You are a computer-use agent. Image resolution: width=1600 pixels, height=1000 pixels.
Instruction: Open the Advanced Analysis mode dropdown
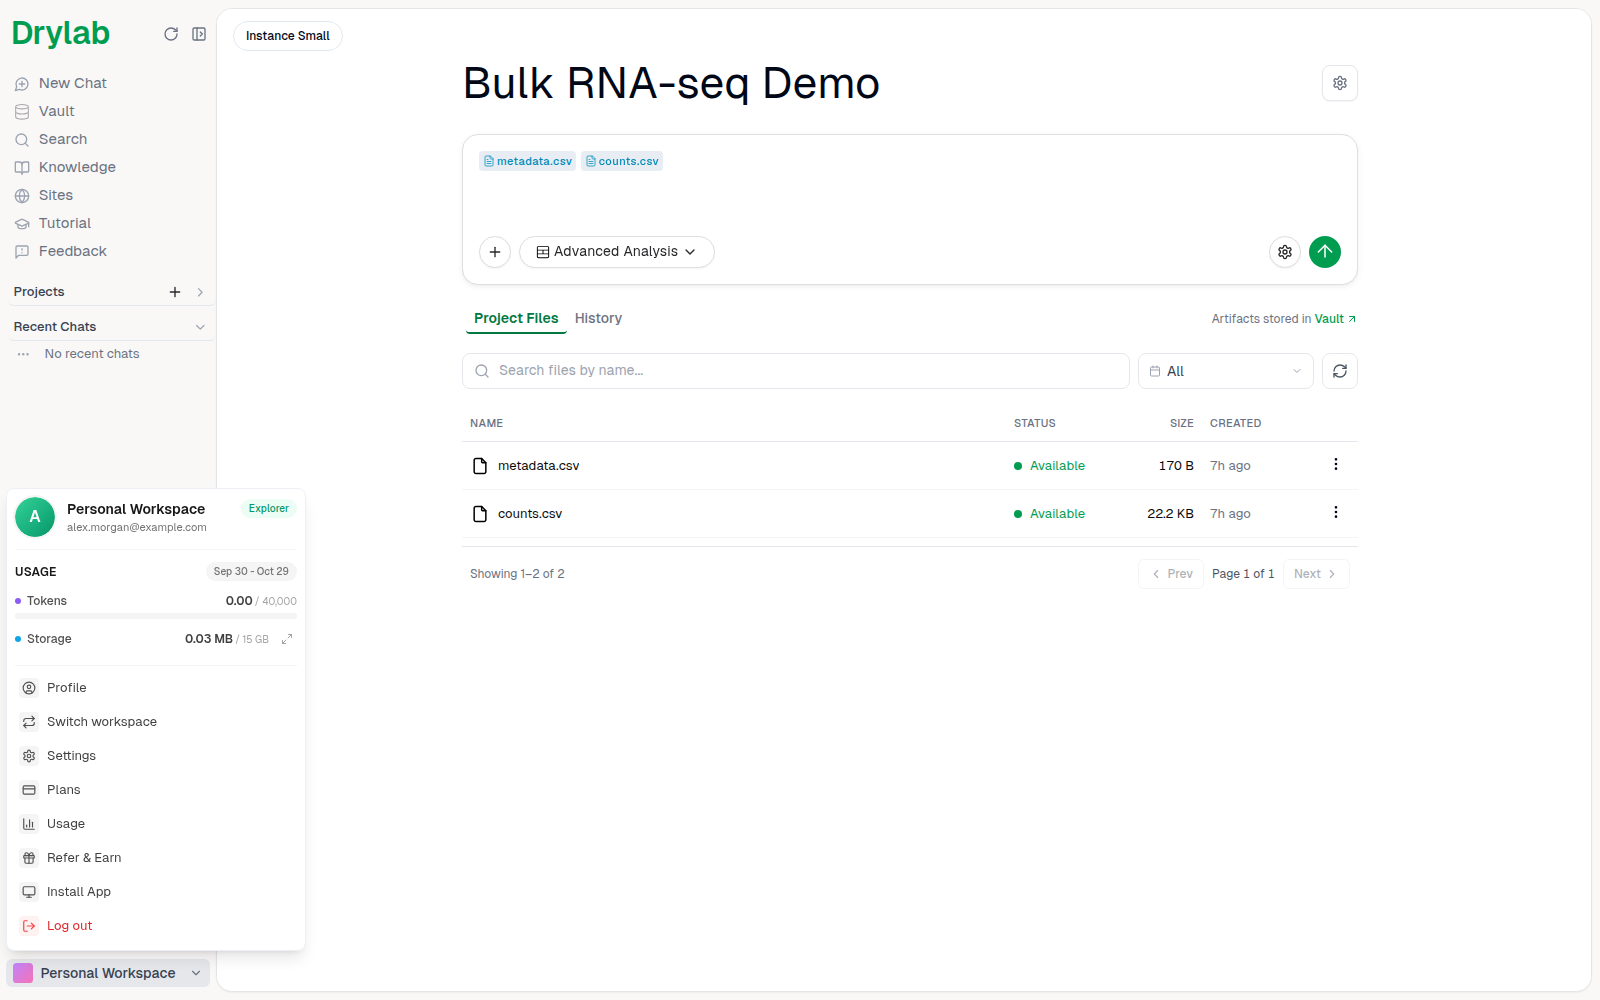(x=617, y=252)
